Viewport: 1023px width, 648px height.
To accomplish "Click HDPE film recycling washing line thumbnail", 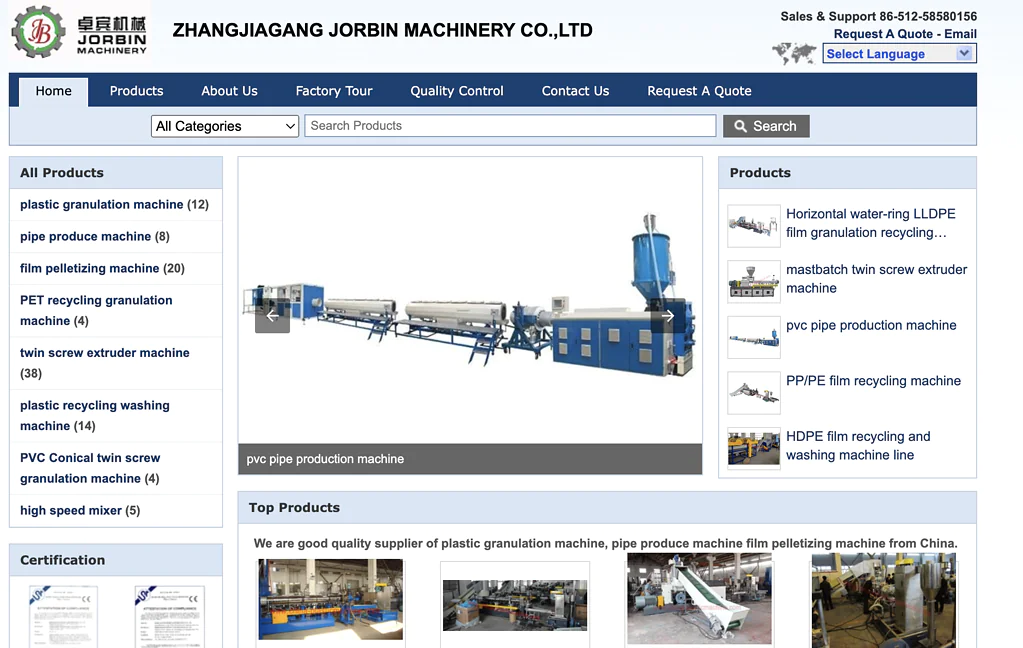I will [x=753, y=447].
